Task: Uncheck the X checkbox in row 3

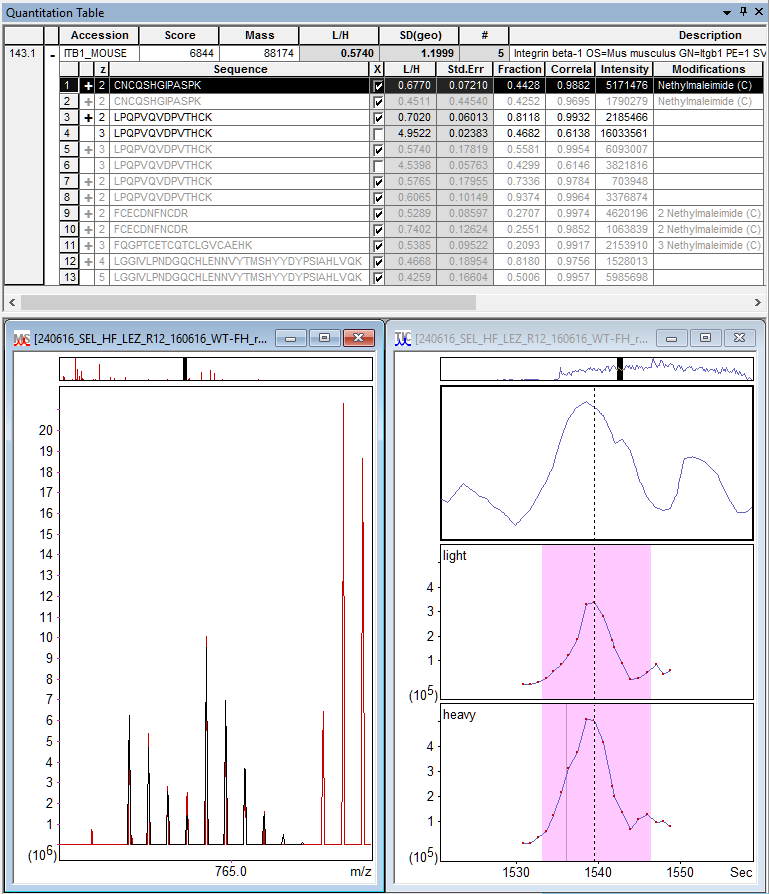Action: coord(377,118)
